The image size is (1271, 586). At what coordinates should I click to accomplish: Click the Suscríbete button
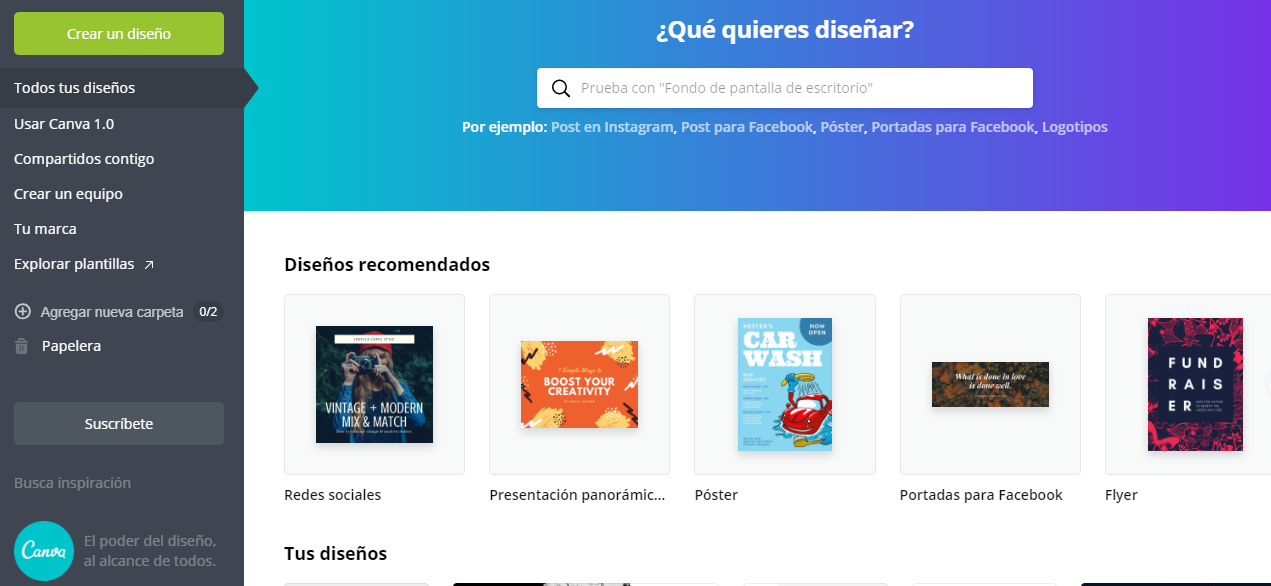coord(119,424)
